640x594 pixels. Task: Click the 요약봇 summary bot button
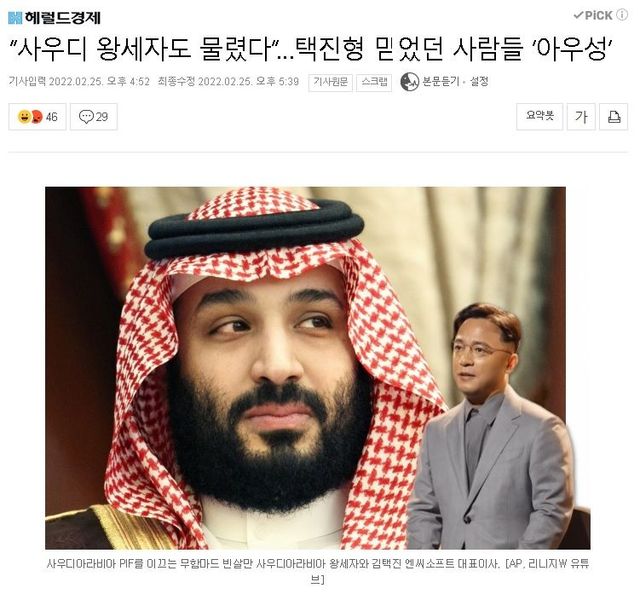pos(540,117)
